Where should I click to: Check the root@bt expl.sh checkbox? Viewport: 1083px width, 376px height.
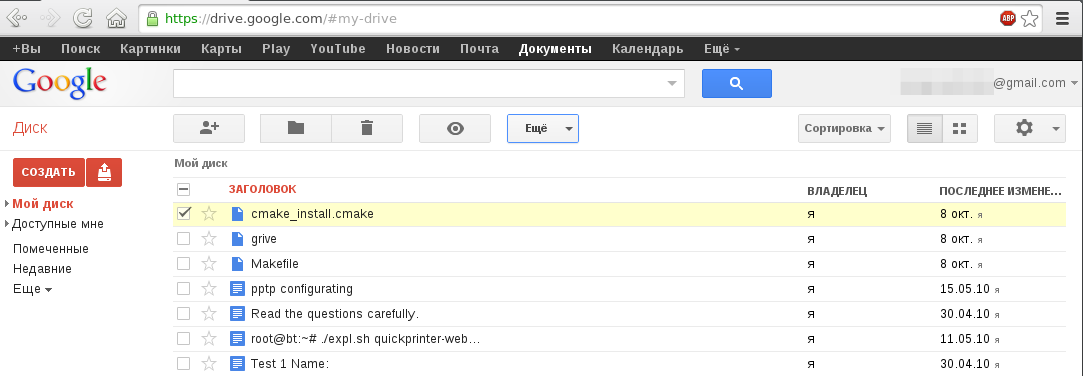coord(183,339)
